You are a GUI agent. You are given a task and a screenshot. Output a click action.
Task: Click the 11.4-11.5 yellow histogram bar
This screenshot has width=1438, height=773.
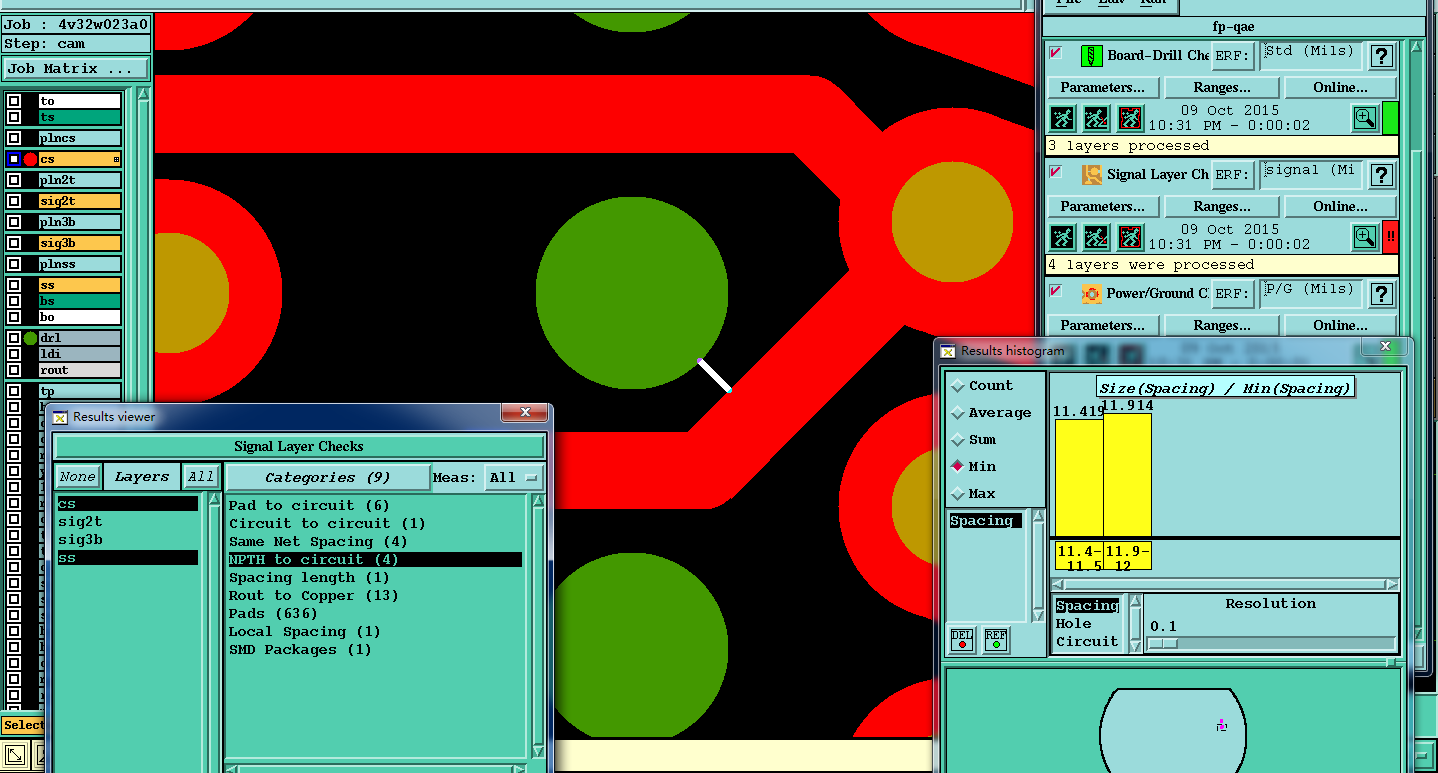[x=1079, y=478]
